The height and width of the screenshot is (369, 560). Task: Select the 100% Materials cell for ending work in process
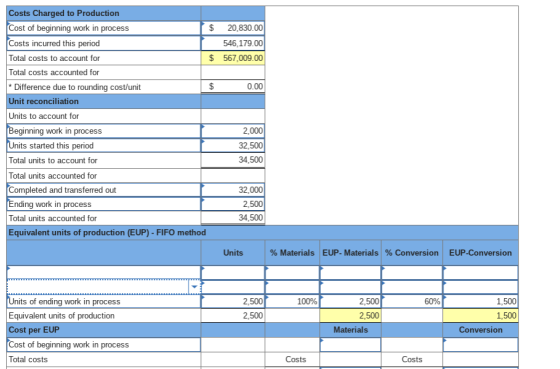coord(292,301)
